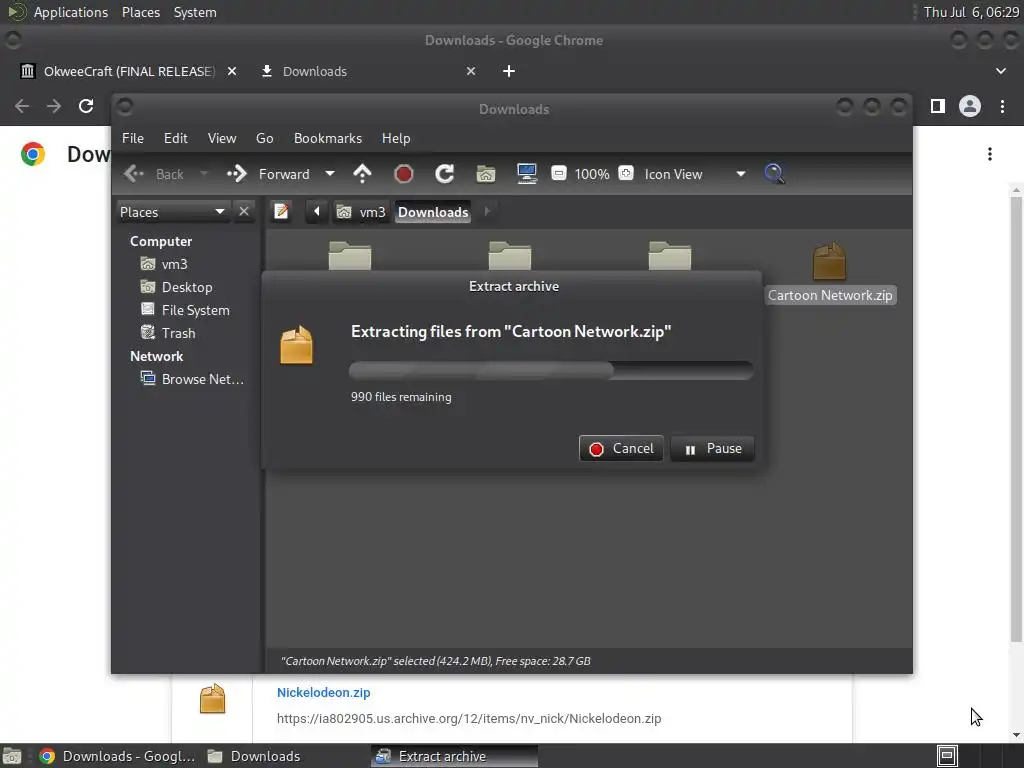This screenshot has height=768, width=1024.
Task: Click the clock showing Thu Jul 6
Action: pyautogui.click(x=970, y=12)
